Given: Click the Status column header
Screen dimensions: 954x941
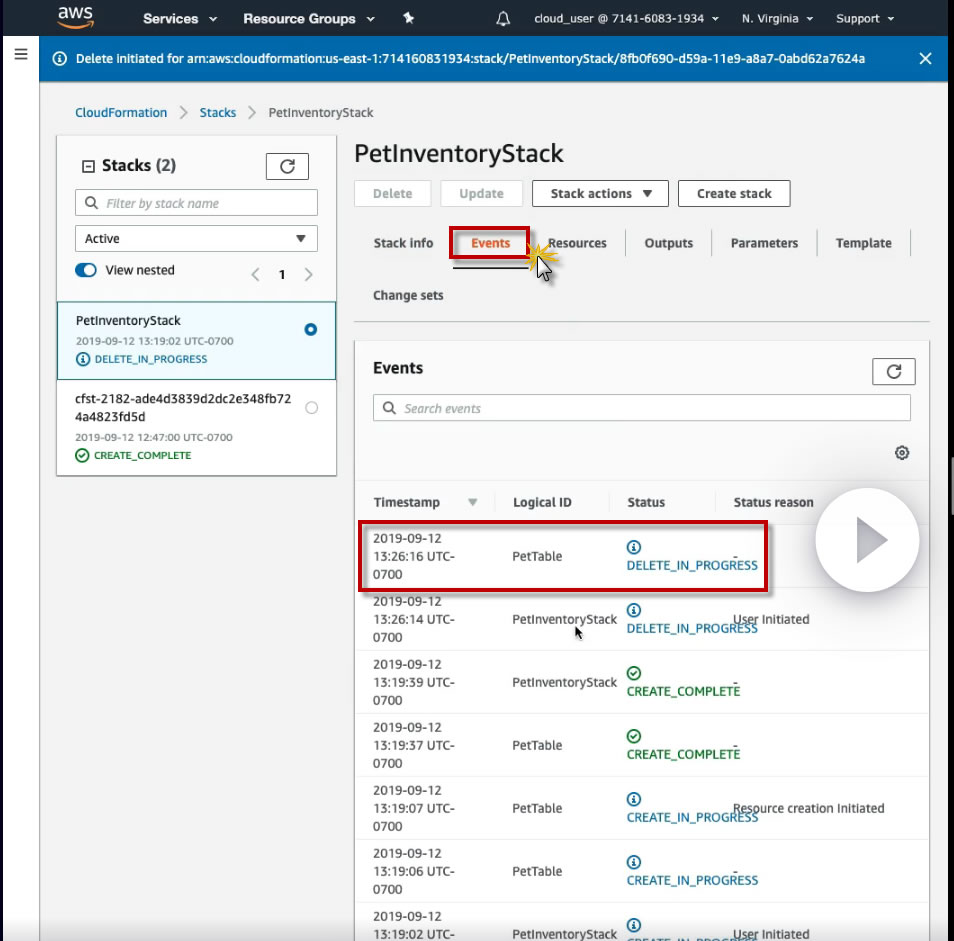Looking at the screenshot, I should [646, 502].
